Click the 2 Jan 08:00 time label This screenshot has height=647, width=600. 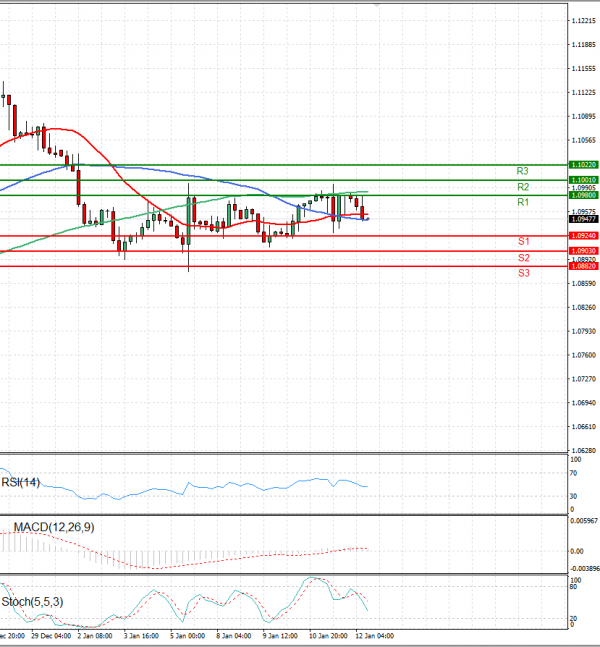coord(95,636)
